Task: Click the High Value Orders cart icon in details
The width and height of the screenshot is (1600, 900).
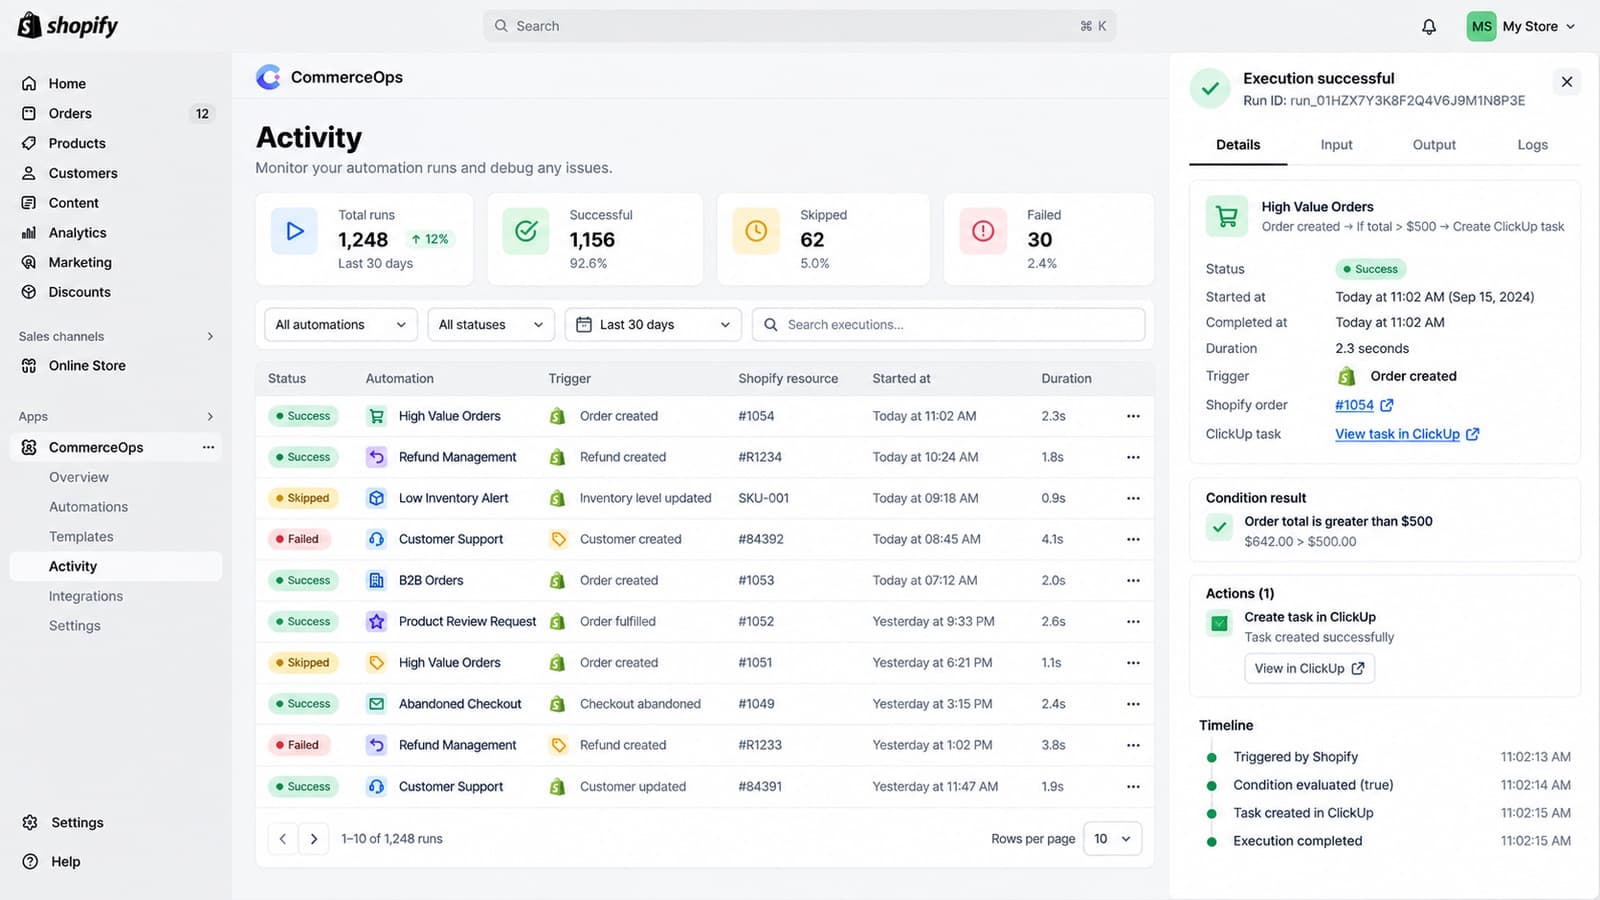Action: tap(1227, 216)
